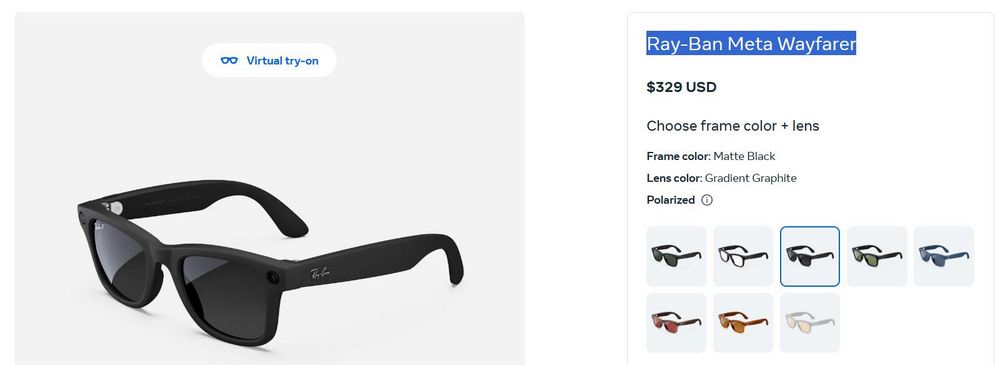Open the Virtual try-on feature
This screenshot has width=1000, height=365.
tap(269, 61)
